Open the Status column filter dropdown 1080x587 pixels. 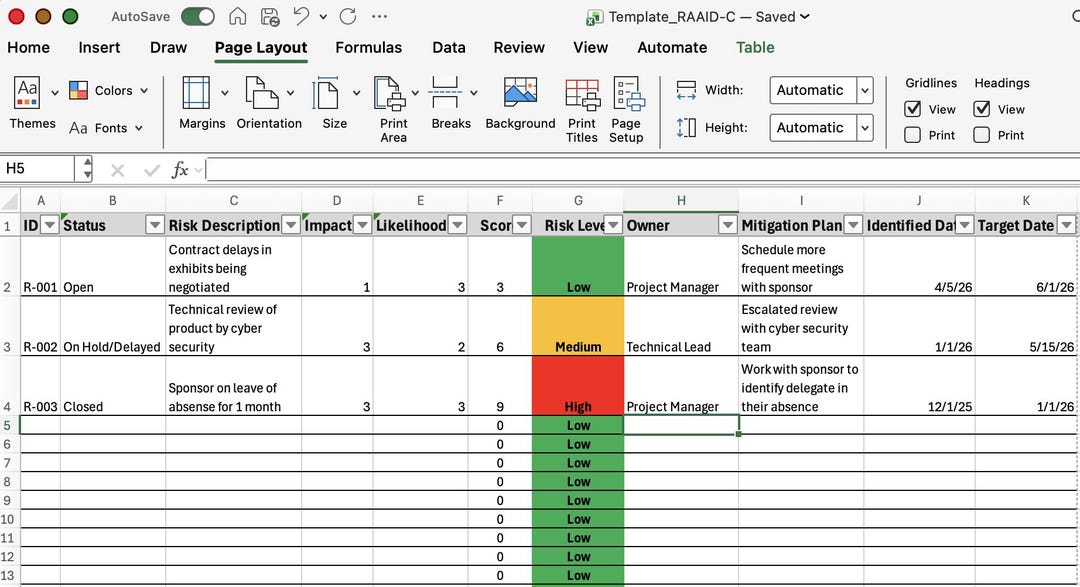(155, 225)
